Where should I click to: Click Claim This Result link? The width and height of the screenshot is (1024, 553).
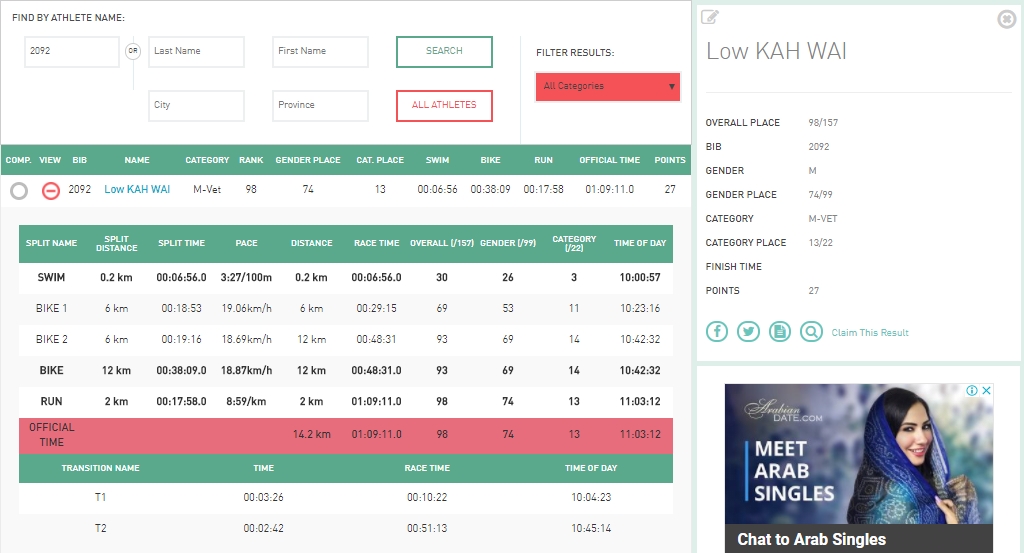coord(870,332)
